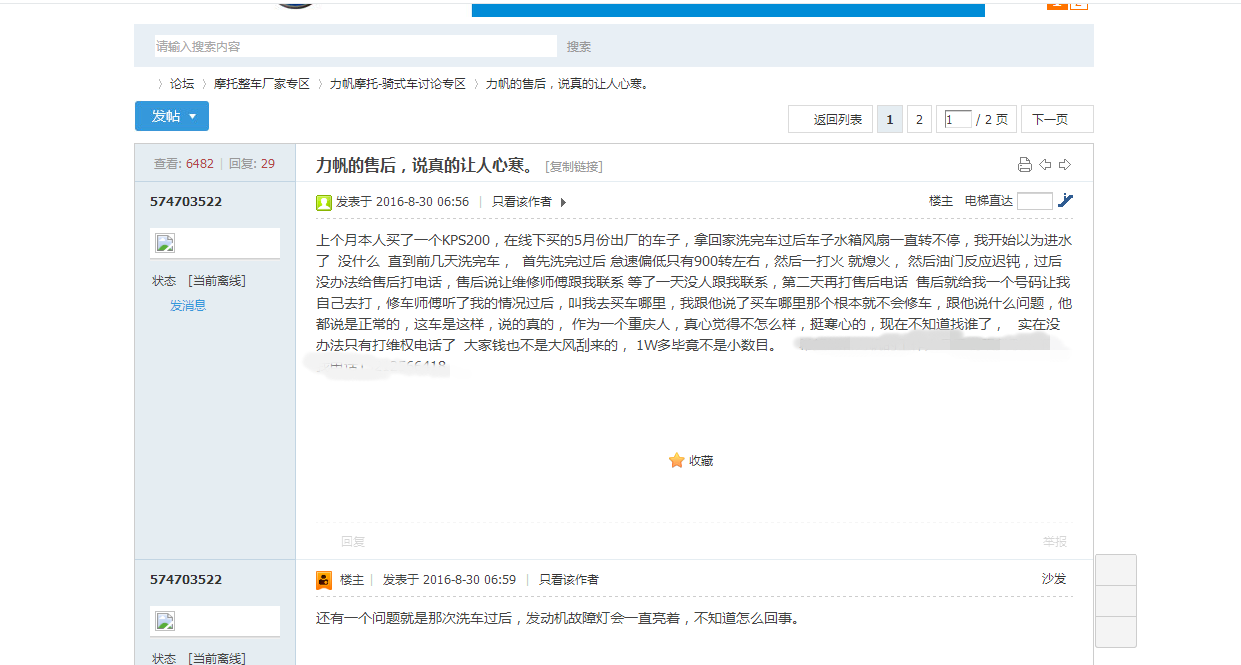The height and width of the screenshot is (665, 1241).
Task: Click the star 收藏 favorite icon
Action: tap(677, 460)
